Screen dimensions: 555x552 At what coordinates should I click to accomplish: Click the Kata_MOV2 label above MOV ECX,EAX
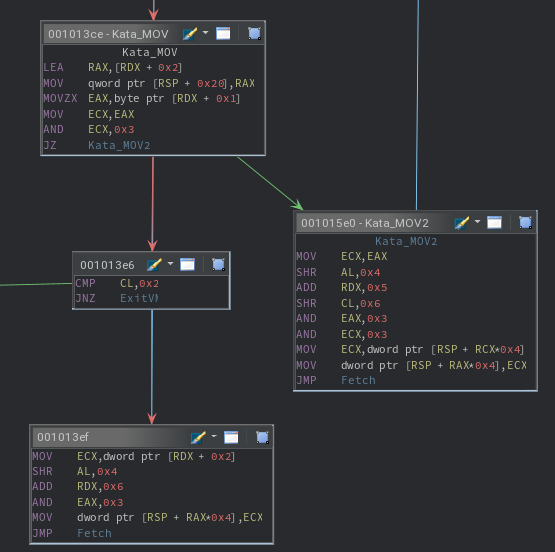click(406, 241)
